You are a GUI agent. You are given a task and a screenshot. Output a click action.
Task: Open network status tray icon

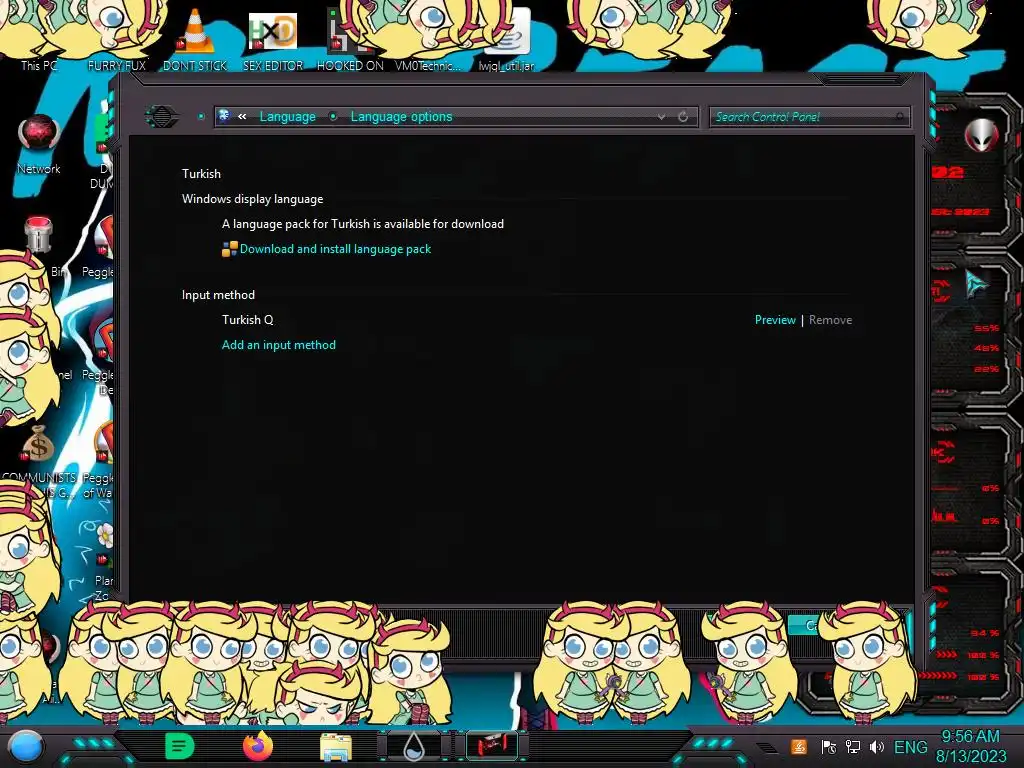coord(852,747)
